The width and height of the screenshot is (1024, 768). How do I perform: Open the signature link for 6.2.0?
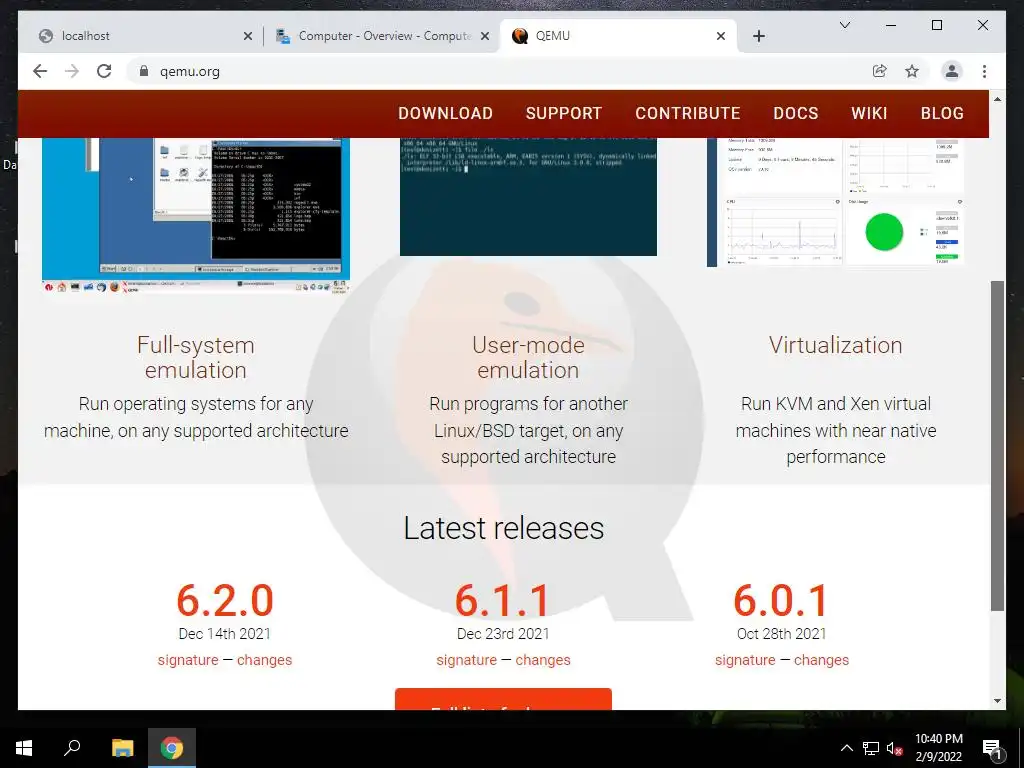(188, 660)
